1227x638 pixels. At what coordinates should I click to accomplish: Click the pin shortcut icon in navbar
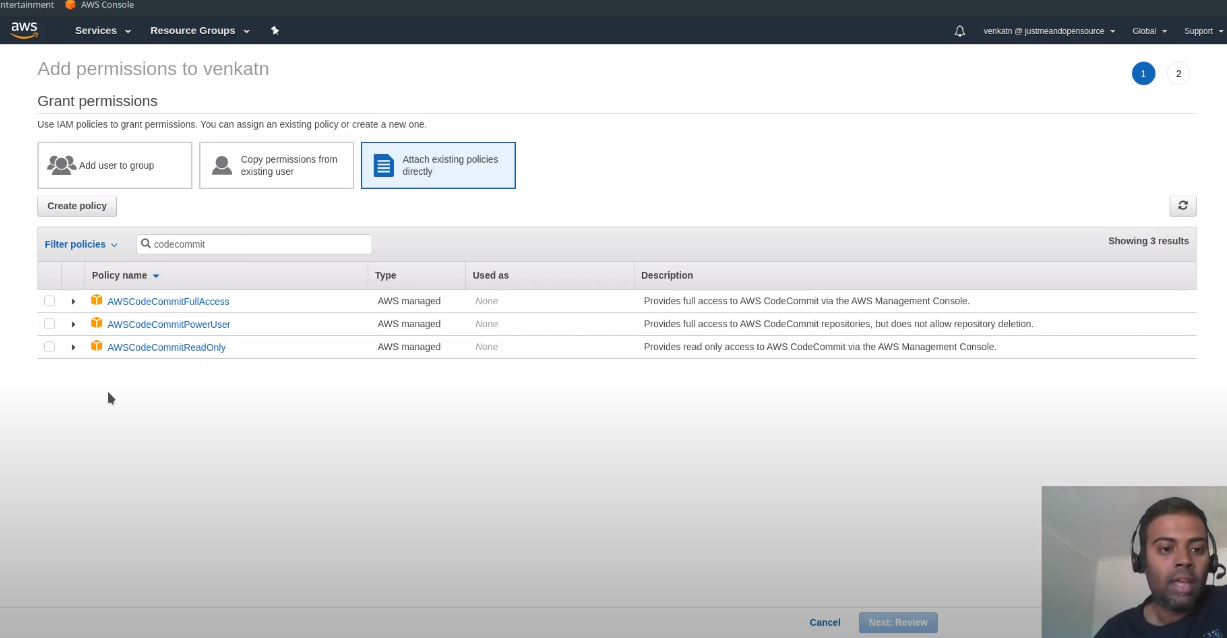point(275,31)
